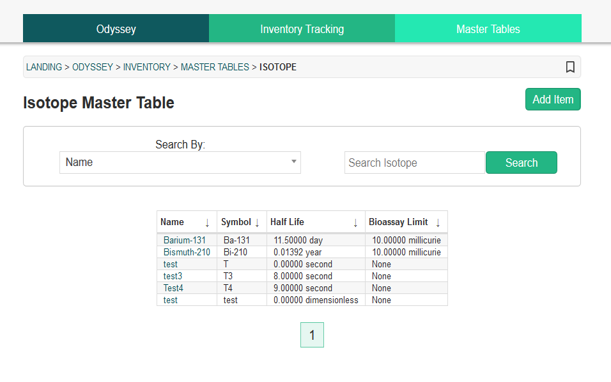Sort table by Half Life column arrow

click(355, 223)
